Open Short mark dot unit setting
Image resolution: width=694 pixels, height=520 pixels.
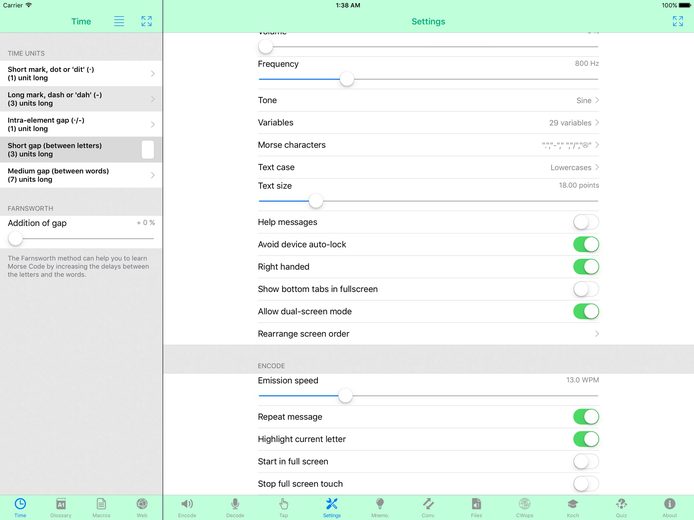point(81,73)
